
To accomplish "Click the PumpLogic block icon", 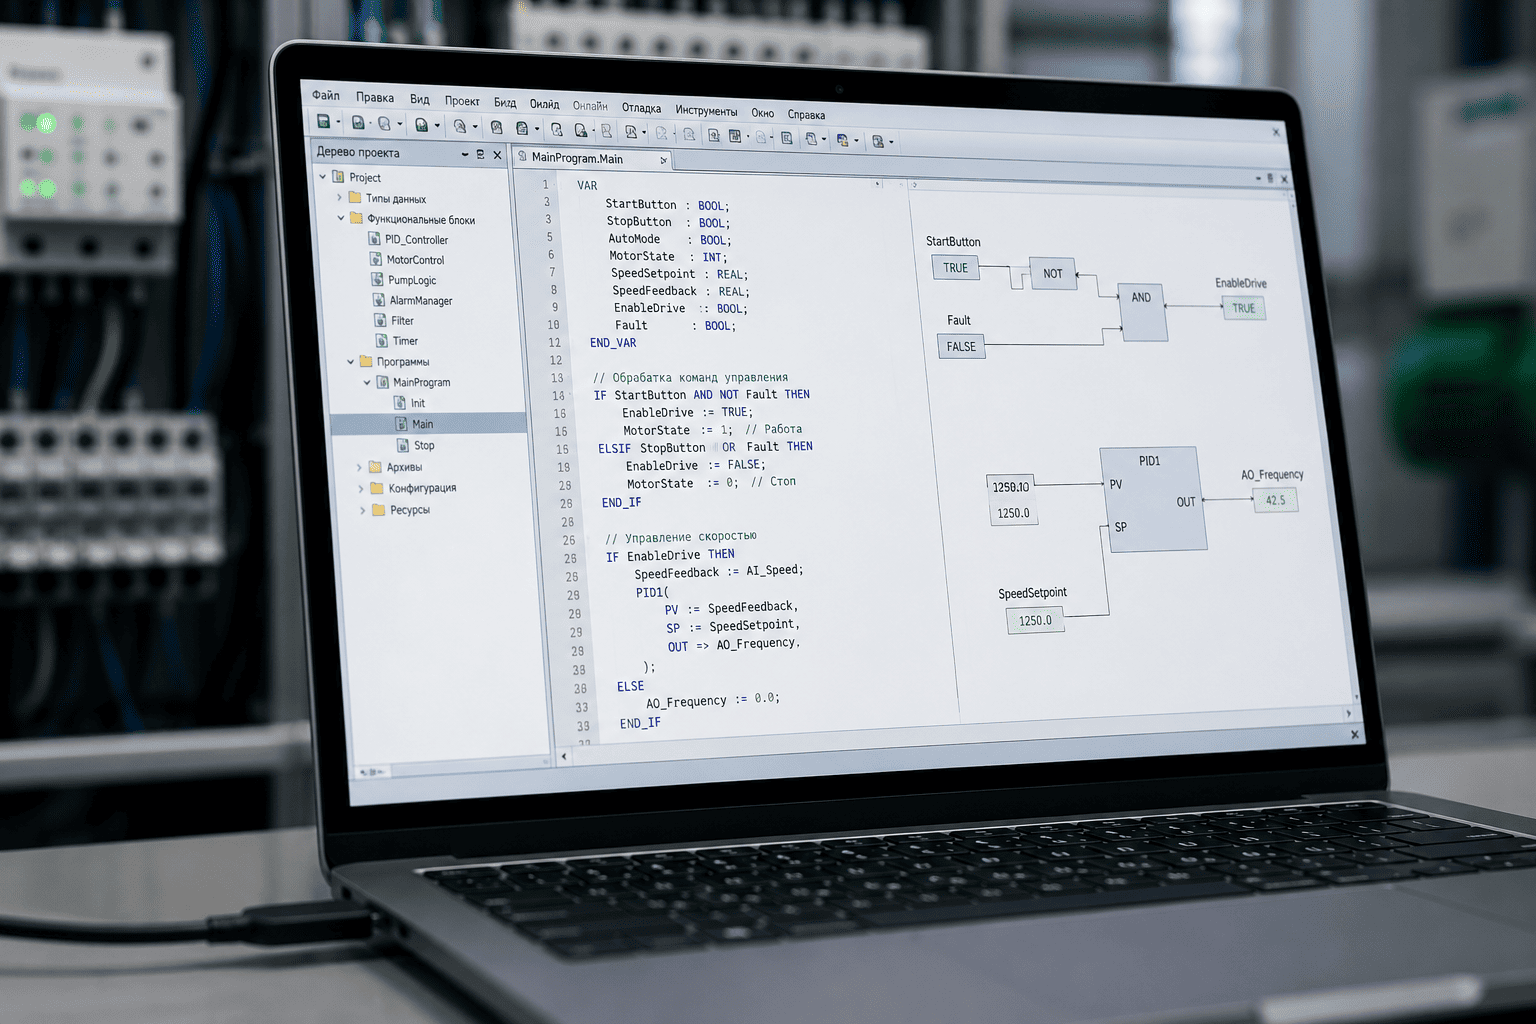I will pos(378,280).
